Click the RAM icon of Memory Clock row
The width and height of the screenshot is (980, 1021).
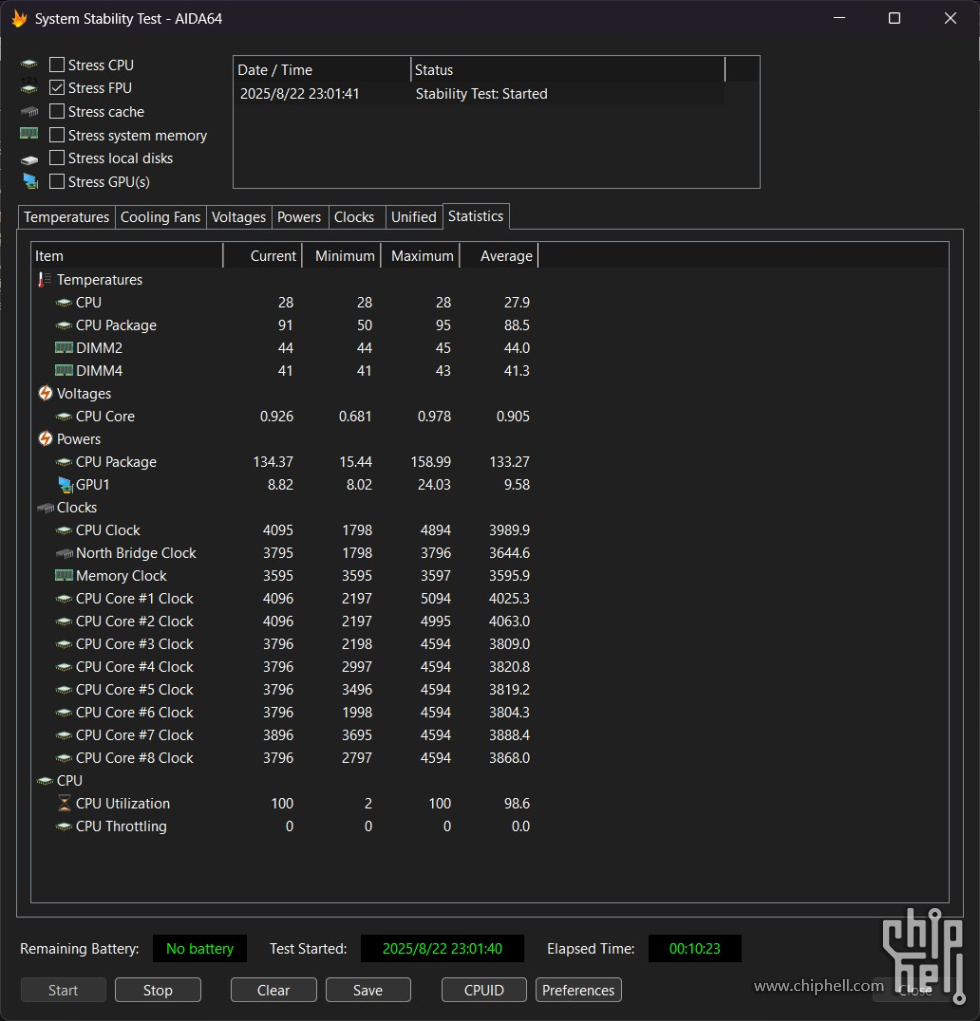coord(64,575)
